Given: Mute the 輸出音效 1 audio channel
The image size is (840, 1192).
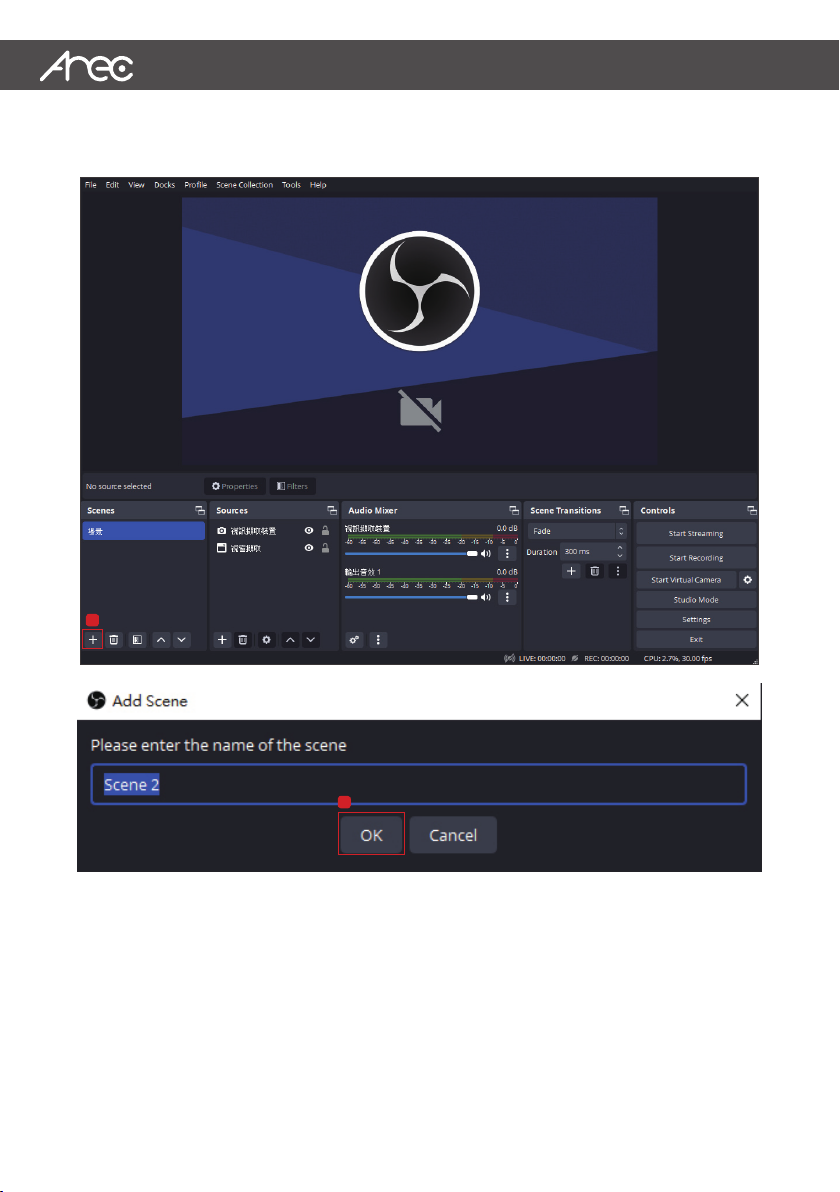Looking at the screenshot, I should [486, 598].
